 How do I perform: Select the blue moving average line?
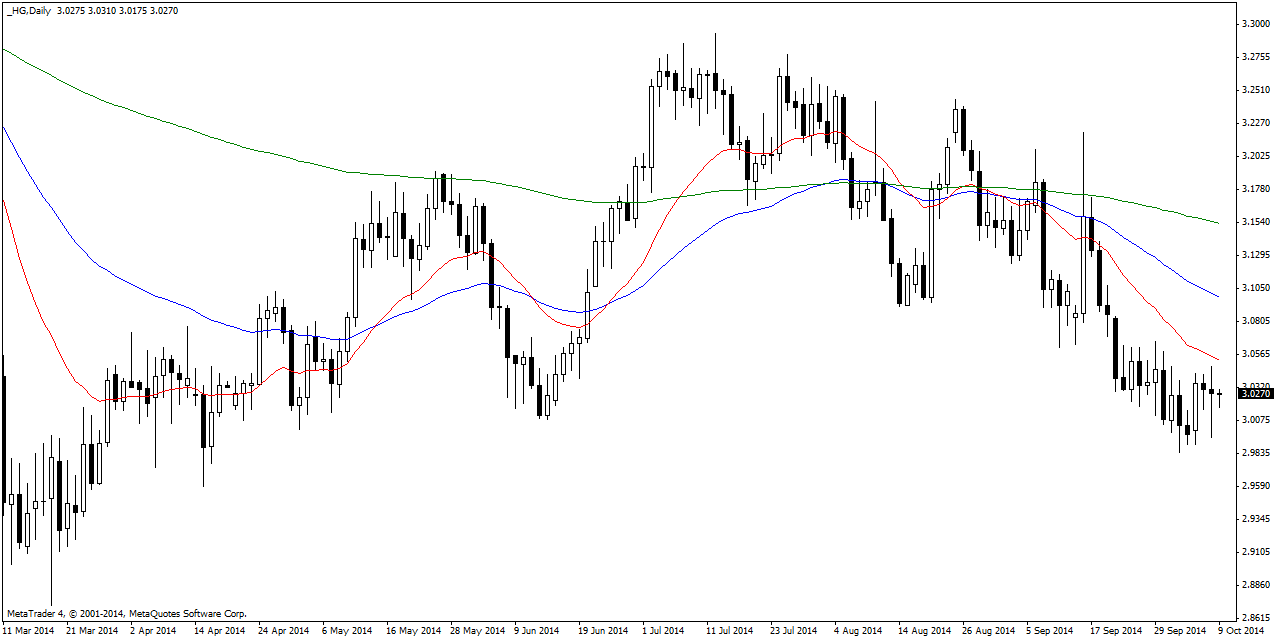[150, 296]
